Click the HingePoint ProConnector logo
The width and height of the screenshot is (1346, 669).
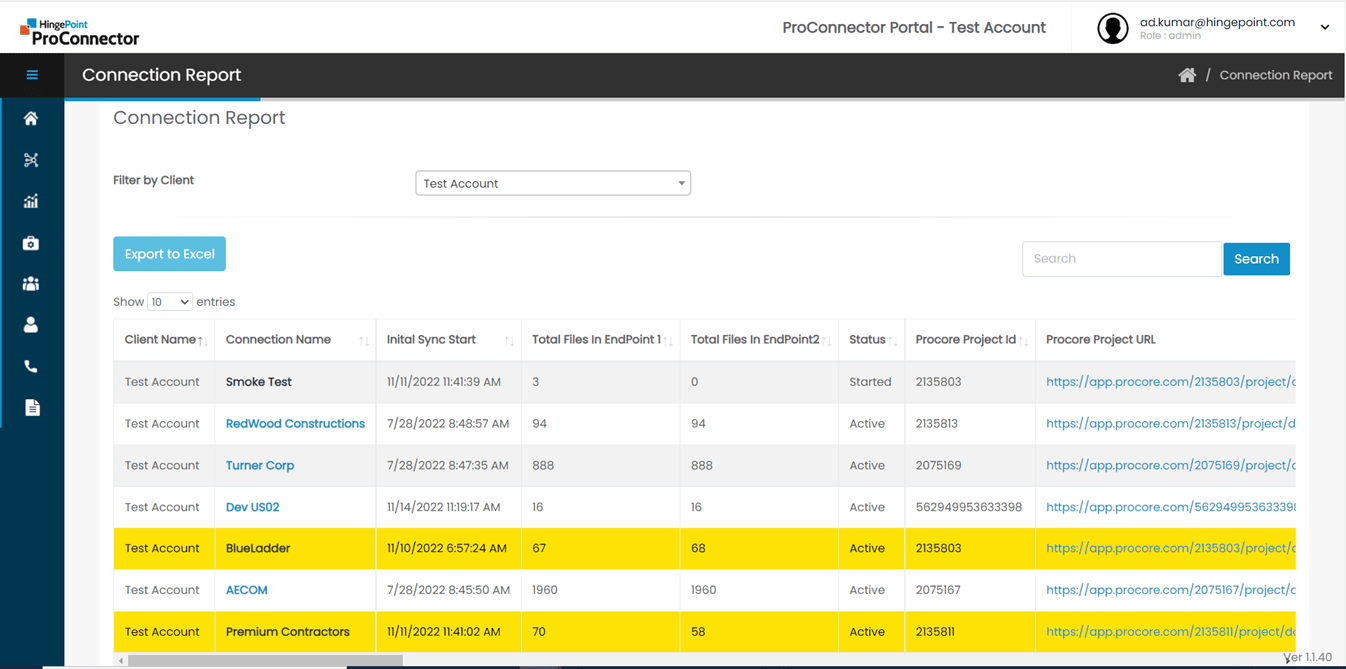(79, 31)
